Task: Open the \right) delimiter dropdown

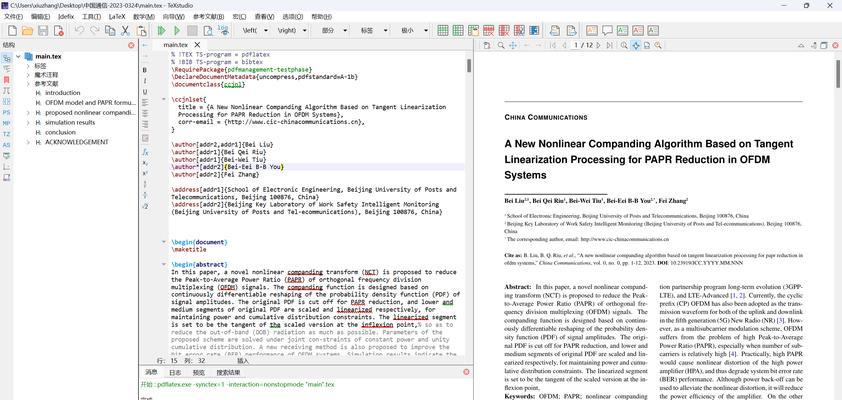Action: tap(304, 31)
